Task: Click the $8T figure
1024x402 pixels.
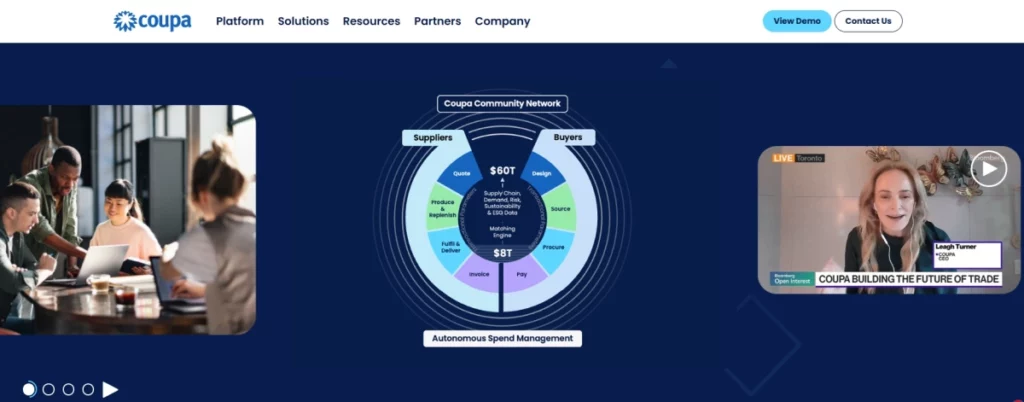Action: point(502,253)
